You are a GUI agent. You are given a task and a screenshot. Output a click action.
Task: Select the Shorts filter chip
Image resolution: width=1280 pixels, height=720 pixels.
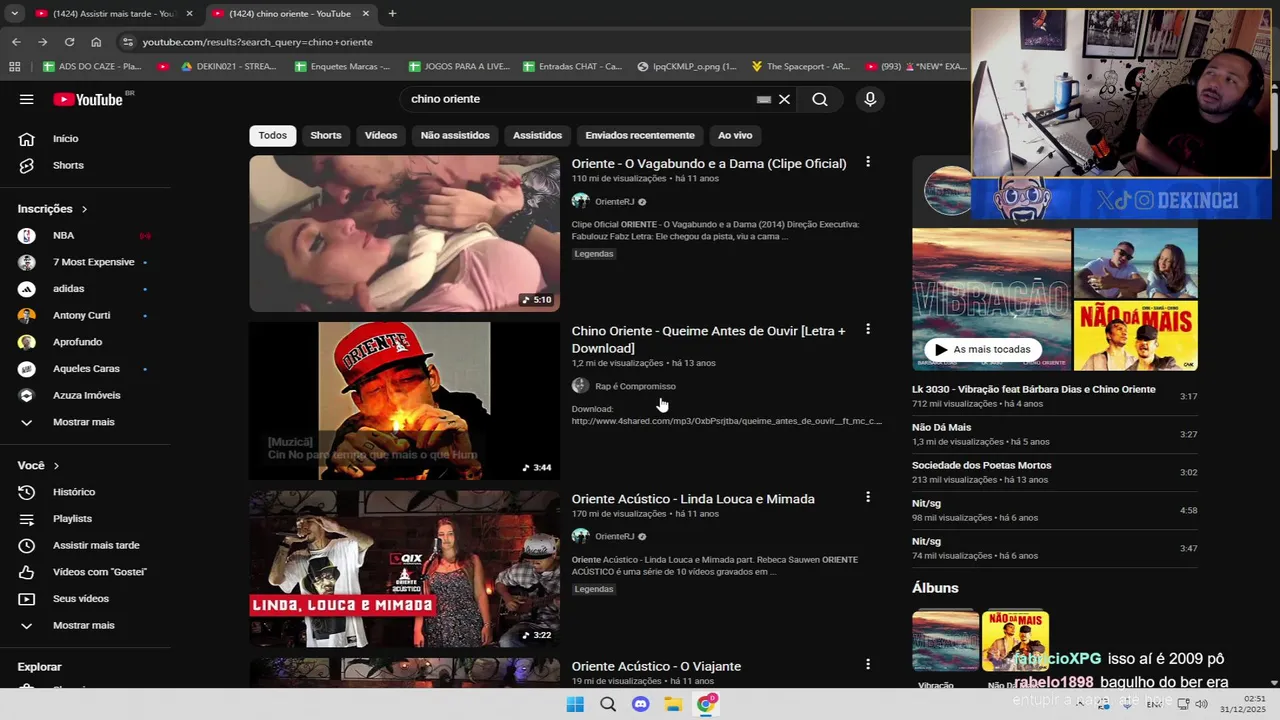(x=326, y=135)
